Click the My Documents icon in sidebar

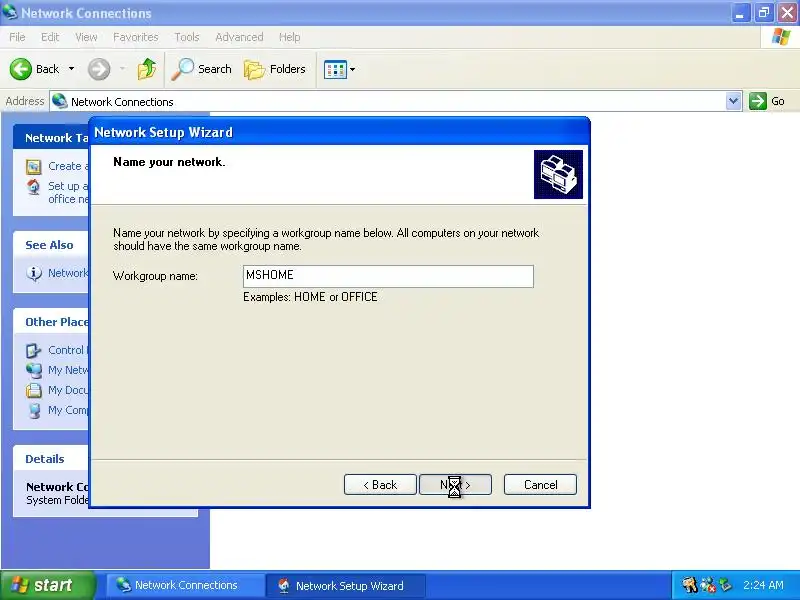click(x=34, y=390)
